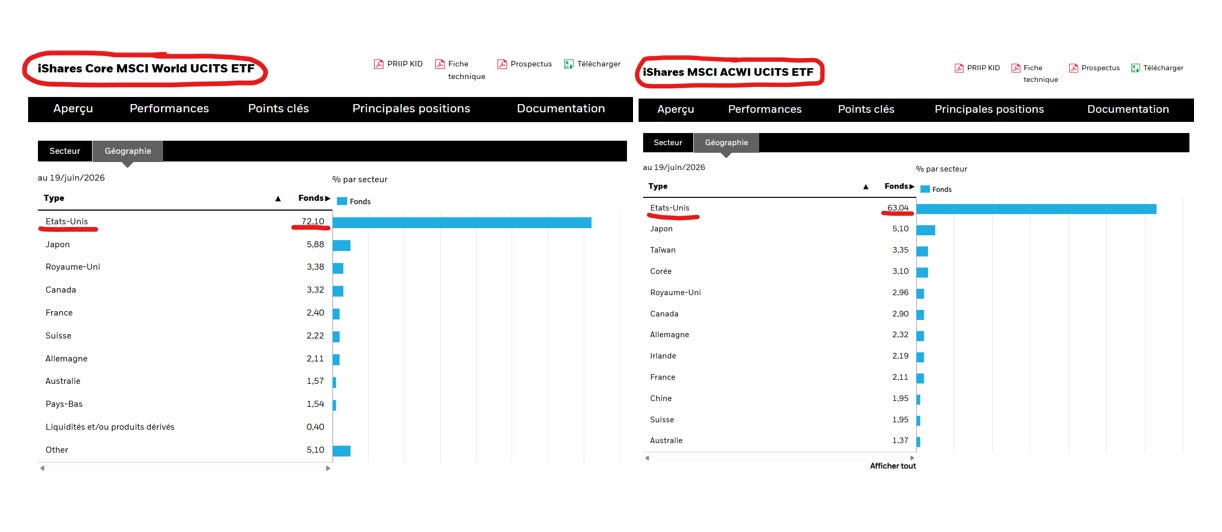Click Japon bar in World ETF chart
Screen dimensions: 1222x532
(342, 245)
